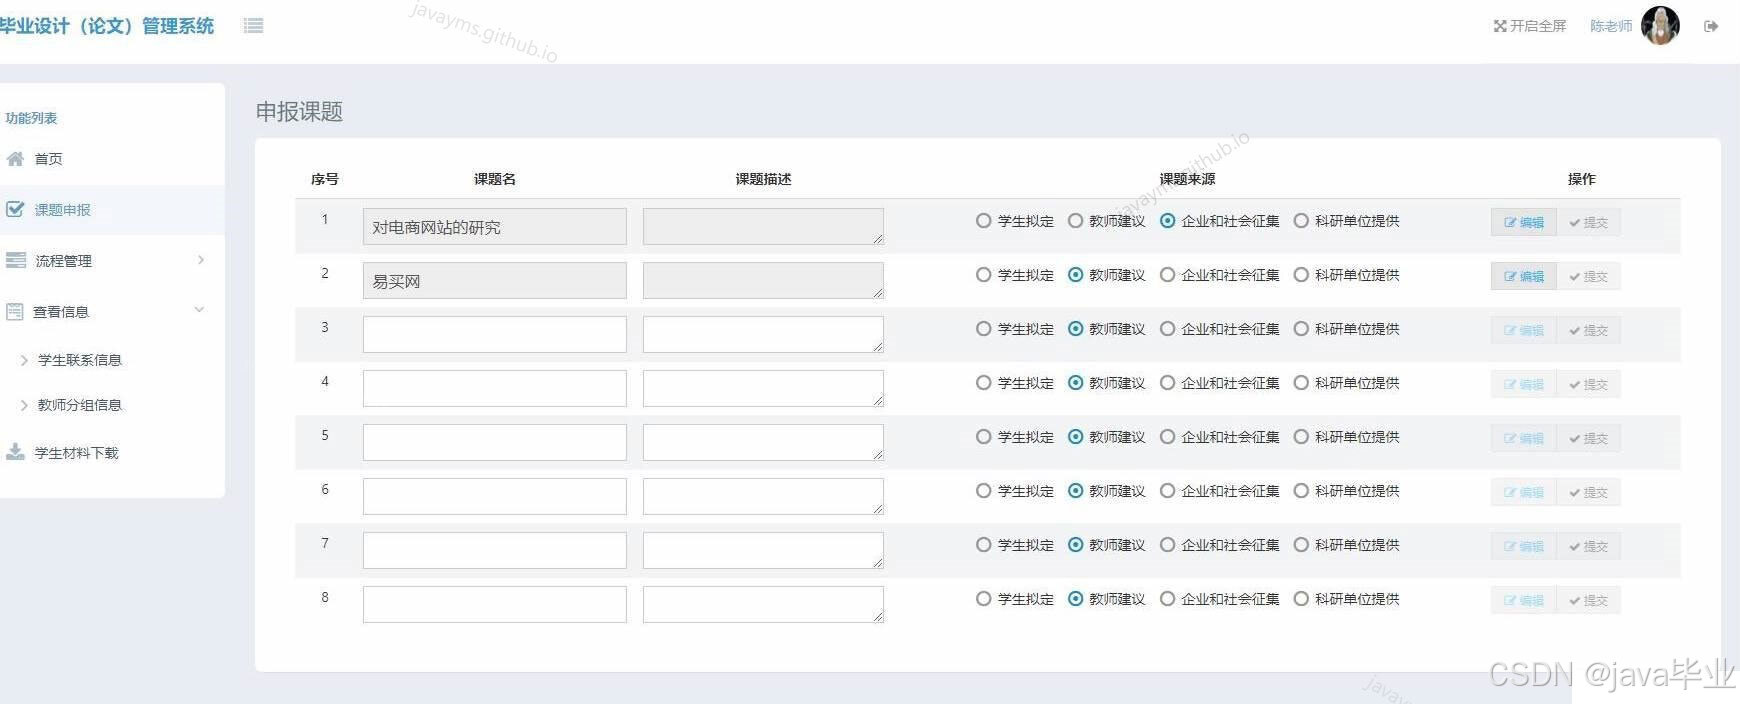The image size is (1740, 704).
Task: Click the download icon beside 学生材料下载
Action: tap(15, 452)
